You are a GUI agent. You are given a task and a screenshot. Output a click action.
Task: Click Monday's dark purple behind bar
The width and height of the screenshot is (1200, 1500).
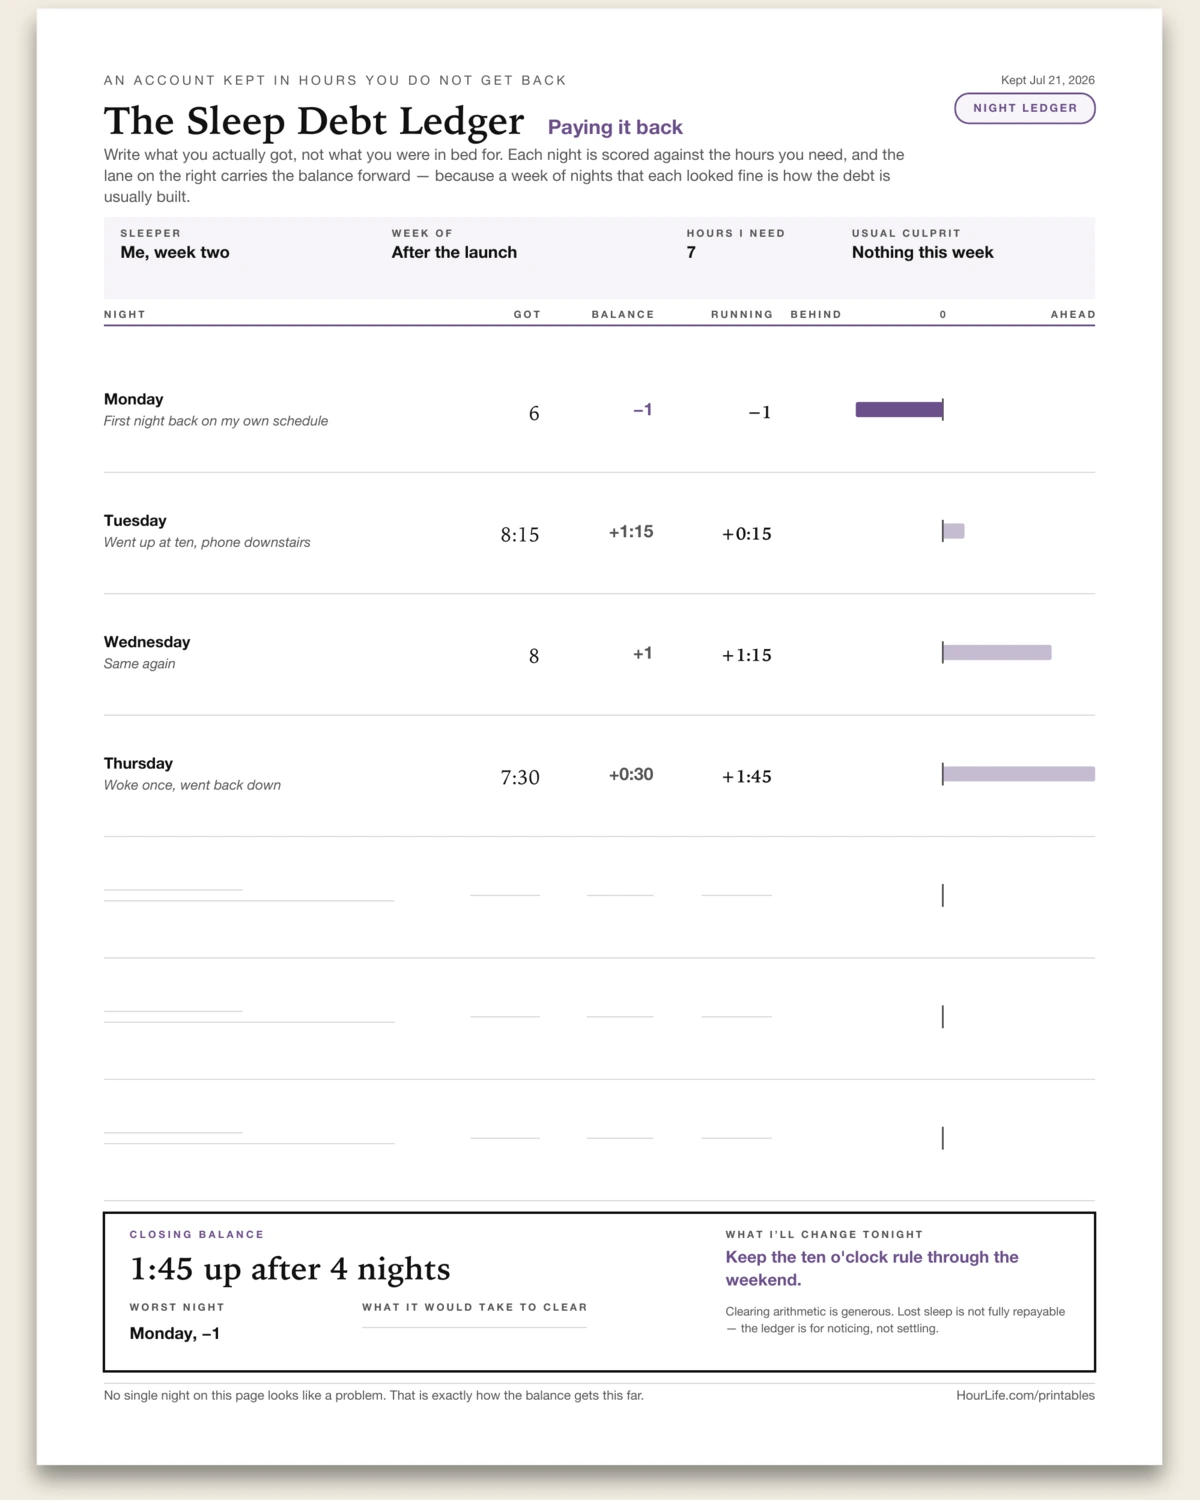(899, 409)
